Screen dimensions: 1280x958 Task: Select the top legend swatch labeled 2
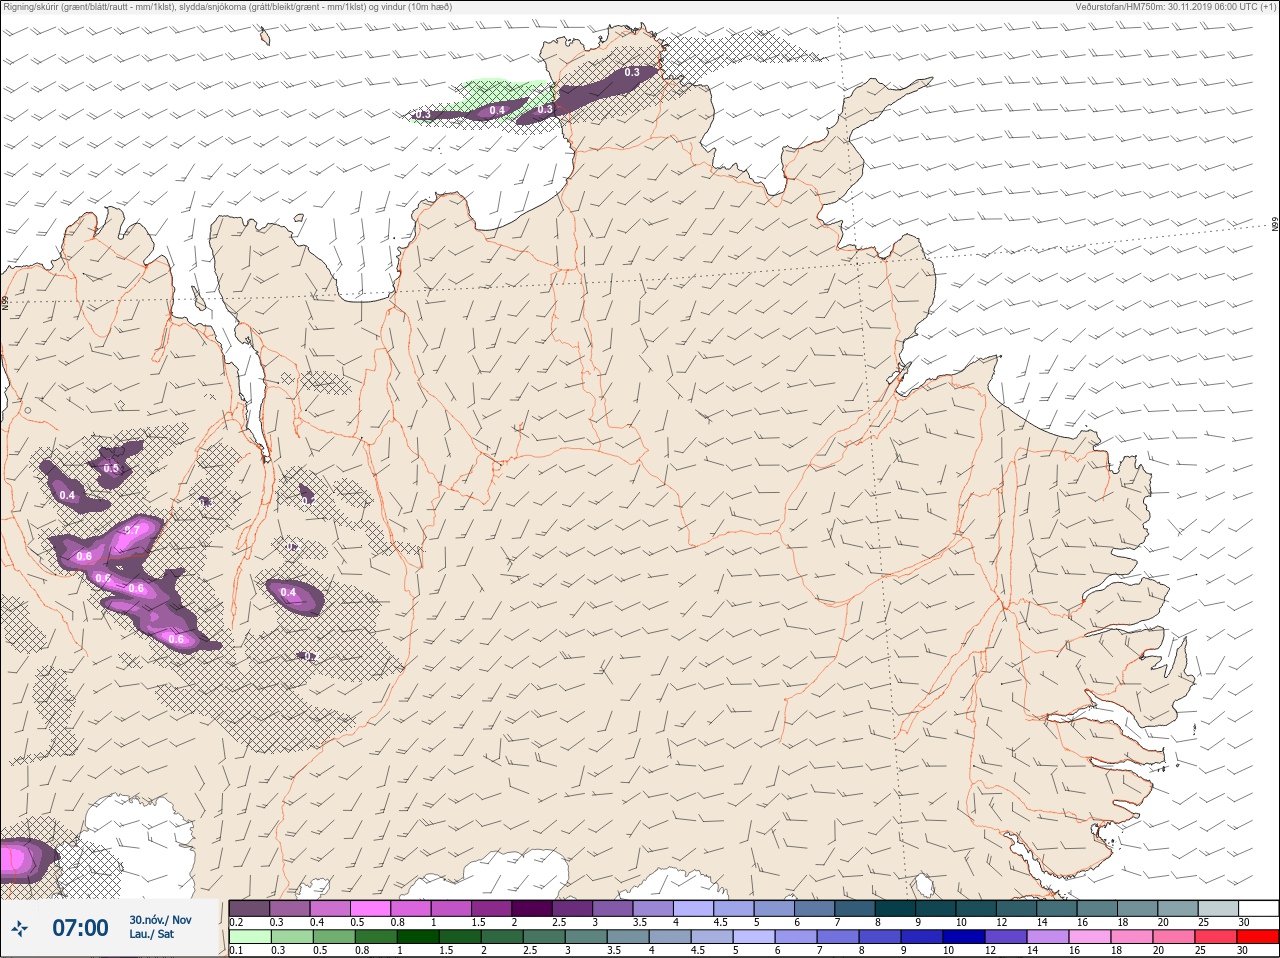tap(532, 908)
